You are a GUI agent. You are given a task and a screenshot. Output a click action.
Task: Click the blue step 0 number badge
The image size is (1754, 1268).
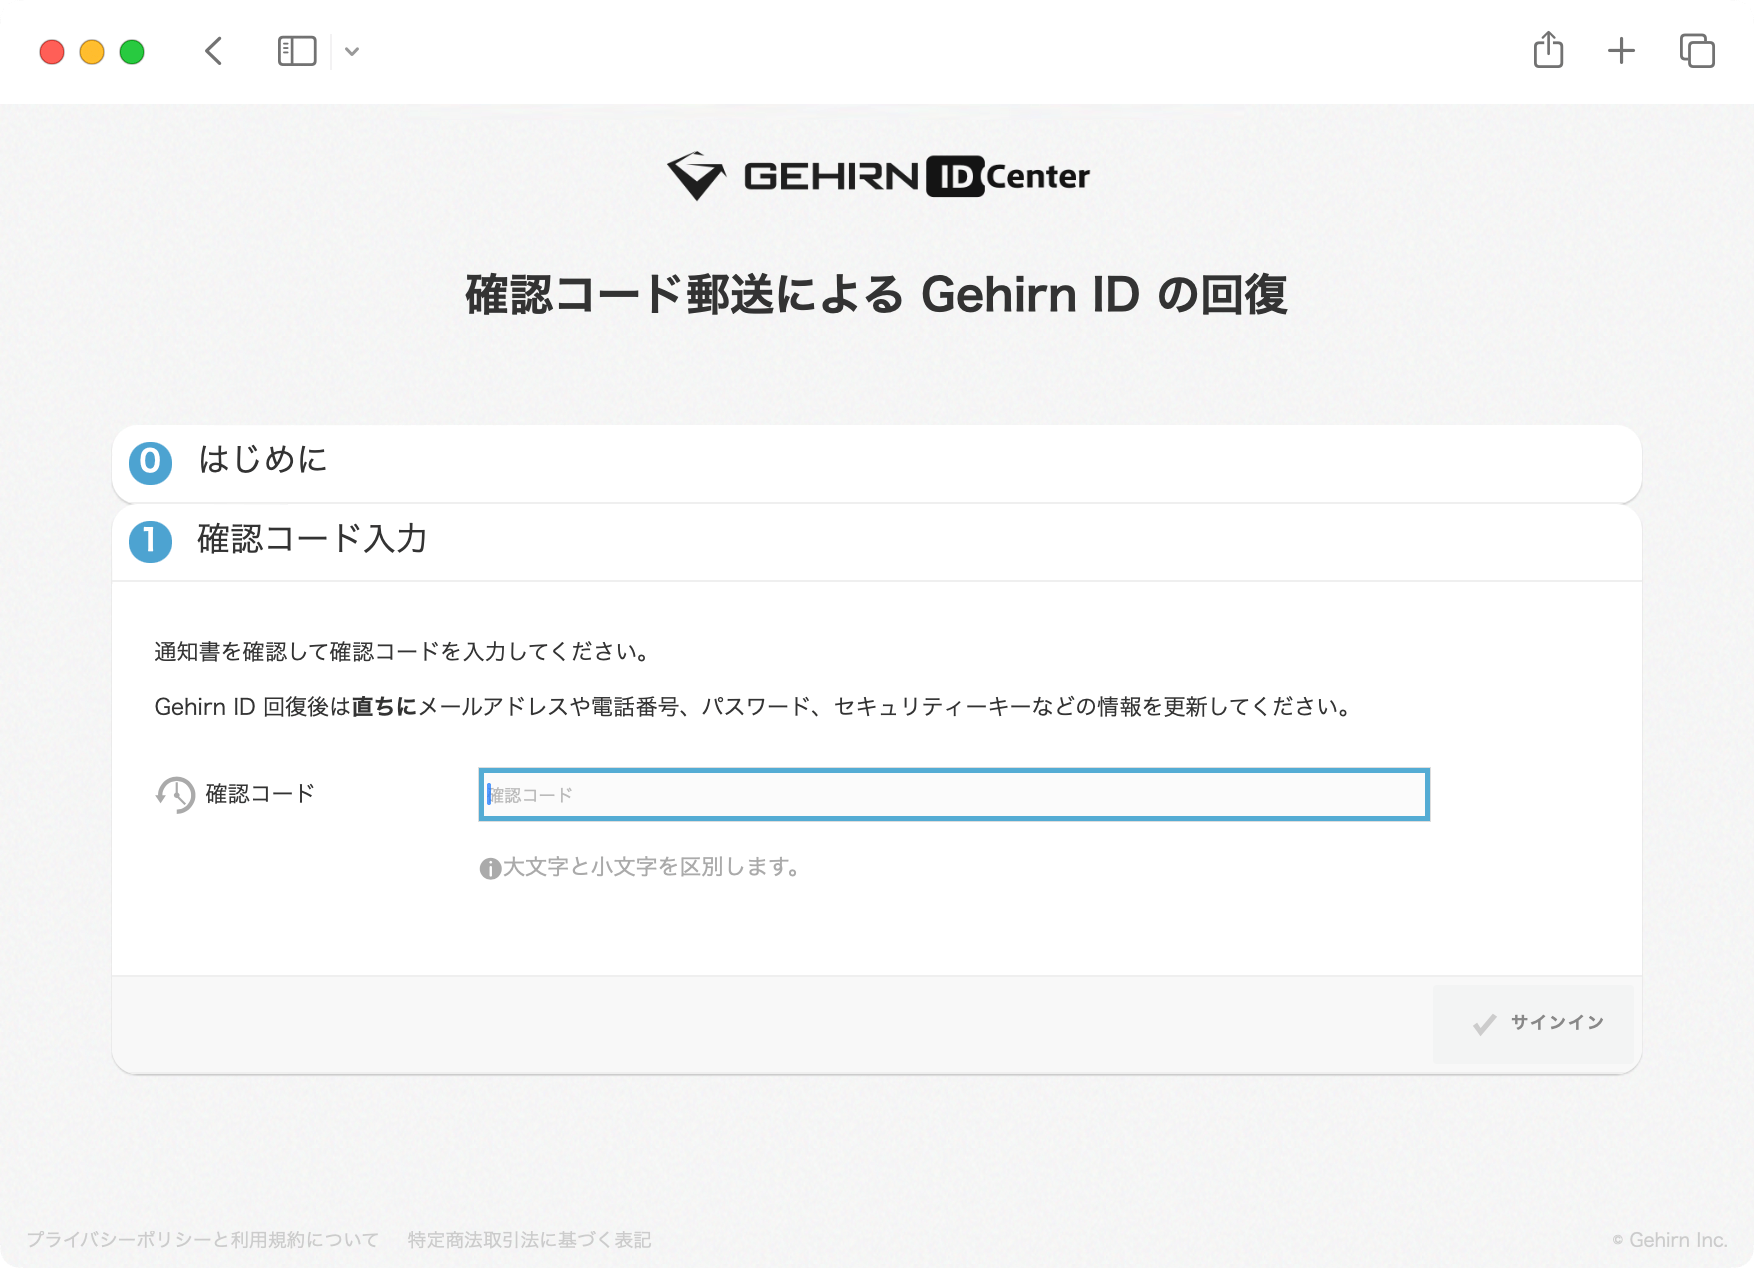pyautogui.click(x=151, y=462)
